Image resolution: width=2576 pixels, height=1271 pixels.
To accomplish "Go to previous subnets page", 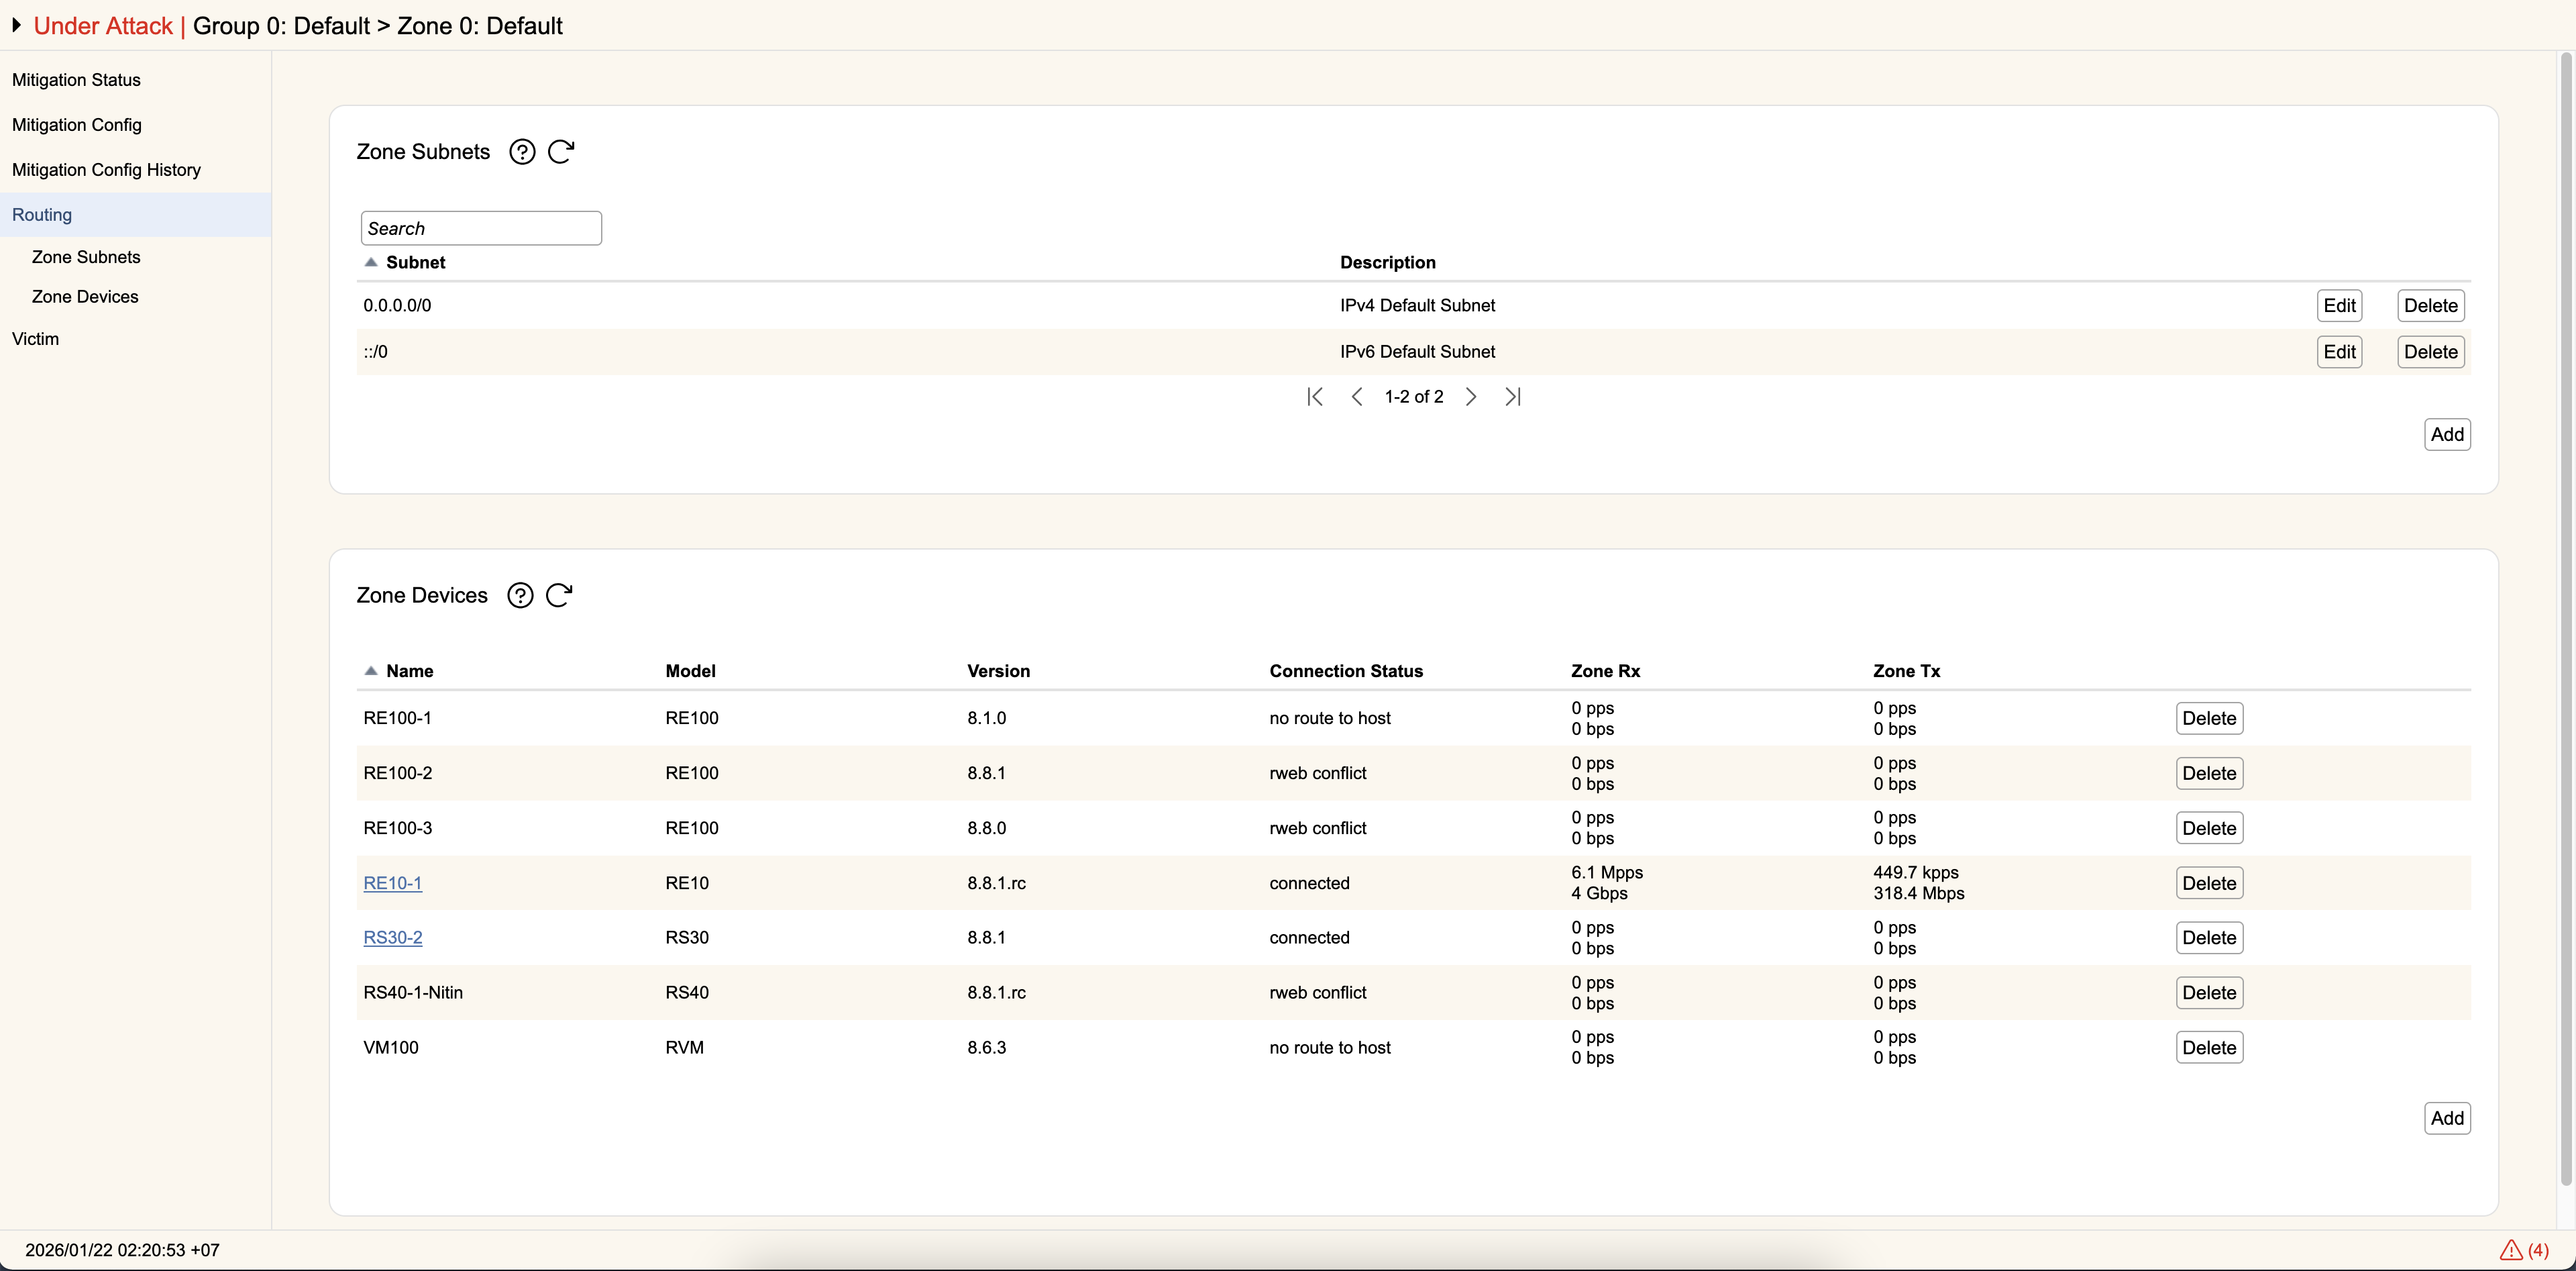I will pyautogui.click(x=1357, y=397).
